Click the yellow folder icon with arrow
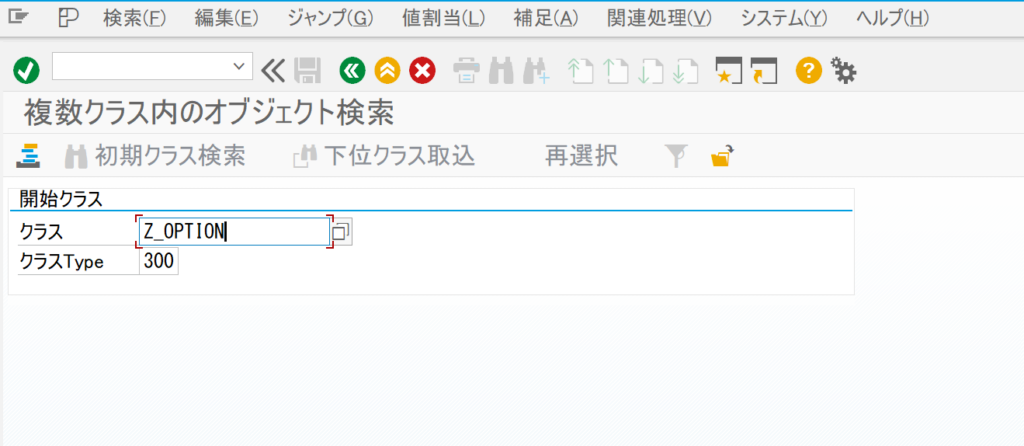This screenshot has height=446, width=1024. click(x=722, y=156)
